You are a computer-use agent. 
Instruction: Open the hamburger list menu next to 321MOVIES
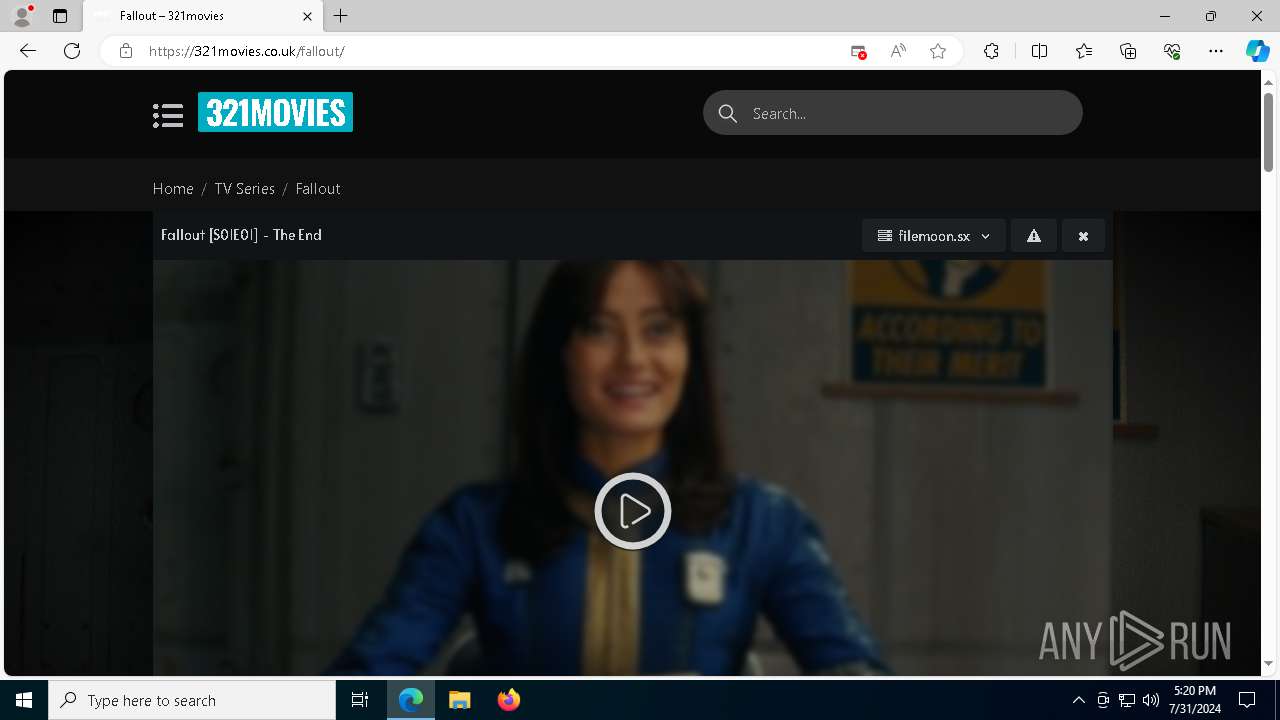click(168, 115)
